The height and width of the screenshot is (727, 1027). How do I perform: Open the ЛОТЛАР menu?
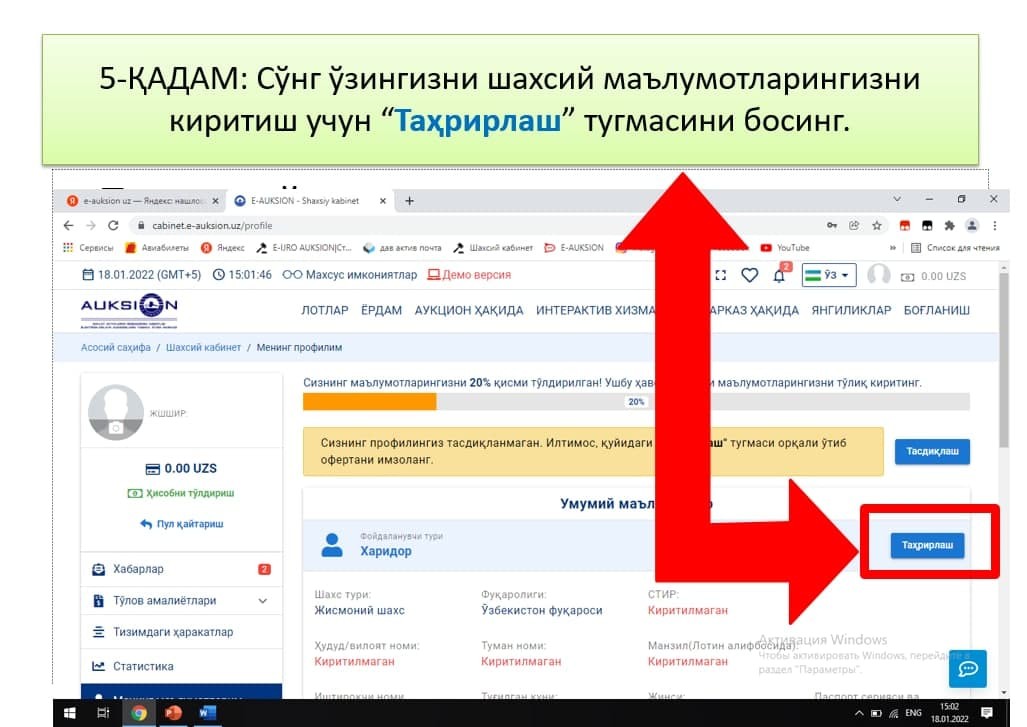[x=325, y=310]
